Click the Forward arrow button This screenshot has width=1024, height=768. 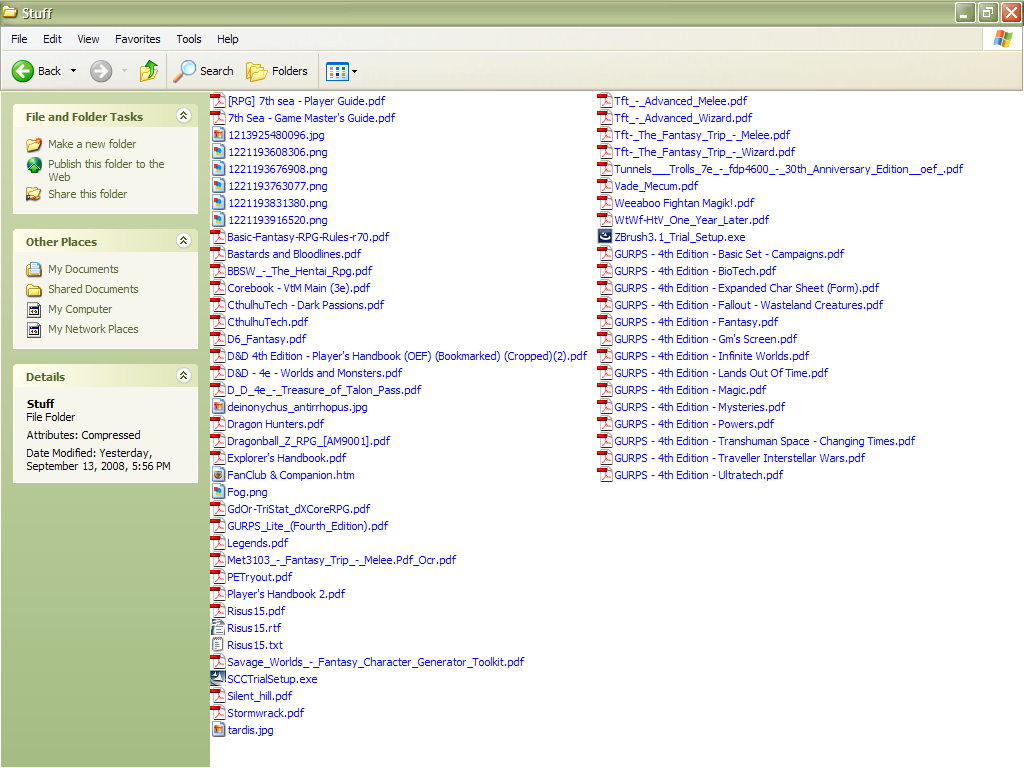click(x=101, y=71)
